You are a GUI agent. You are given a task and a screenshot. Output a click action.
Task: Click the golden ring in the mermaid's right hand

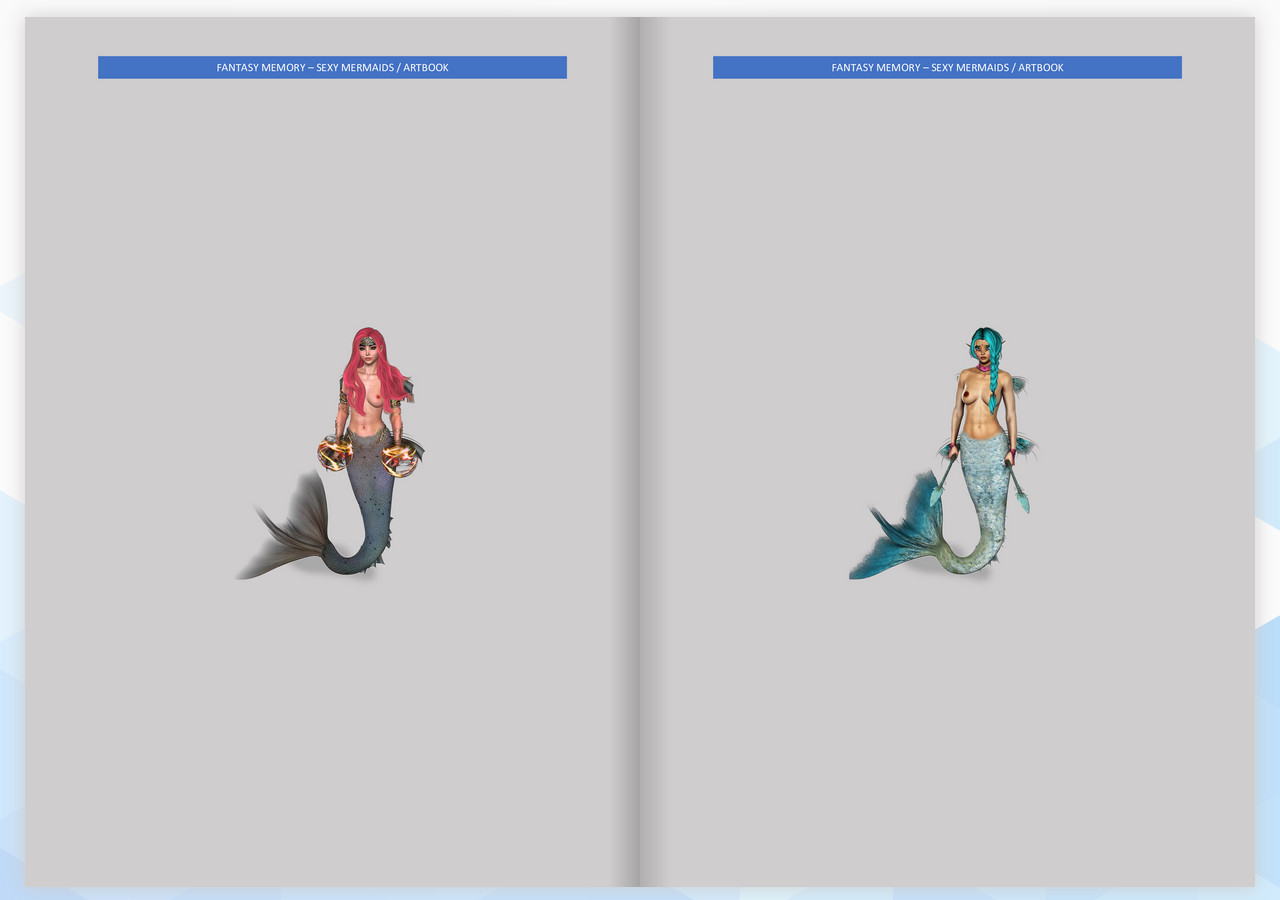(x=333, y=453)
